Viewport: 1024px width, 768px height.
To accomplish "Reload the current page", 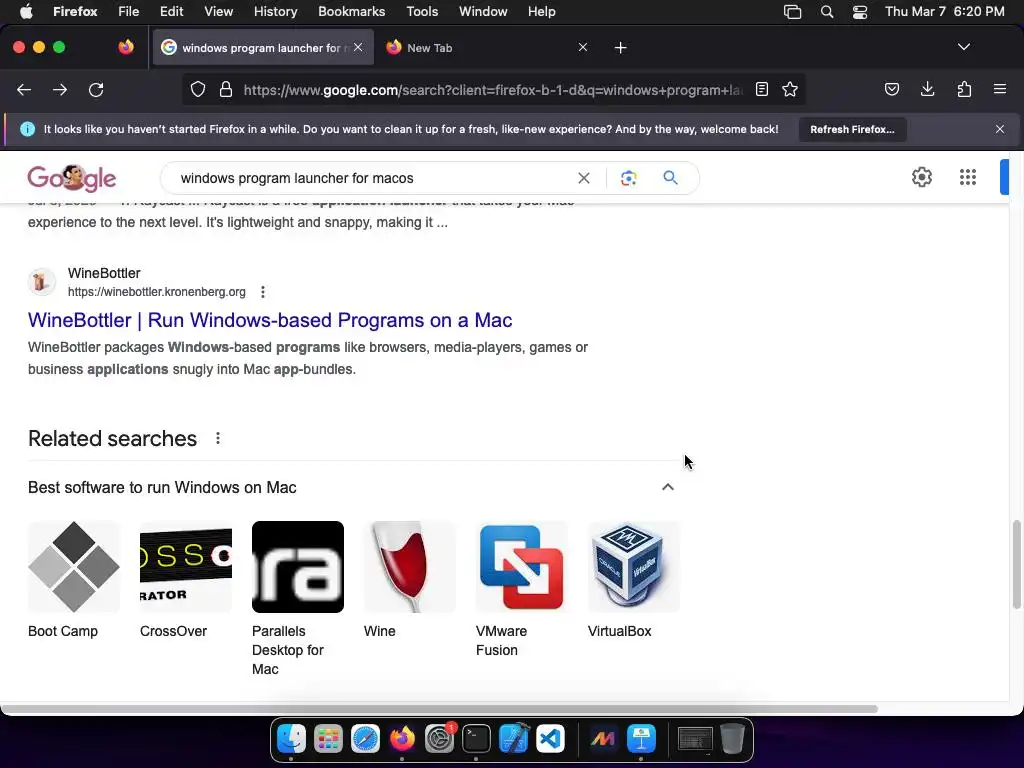I will pyautogui.click(x=96, y=89).
